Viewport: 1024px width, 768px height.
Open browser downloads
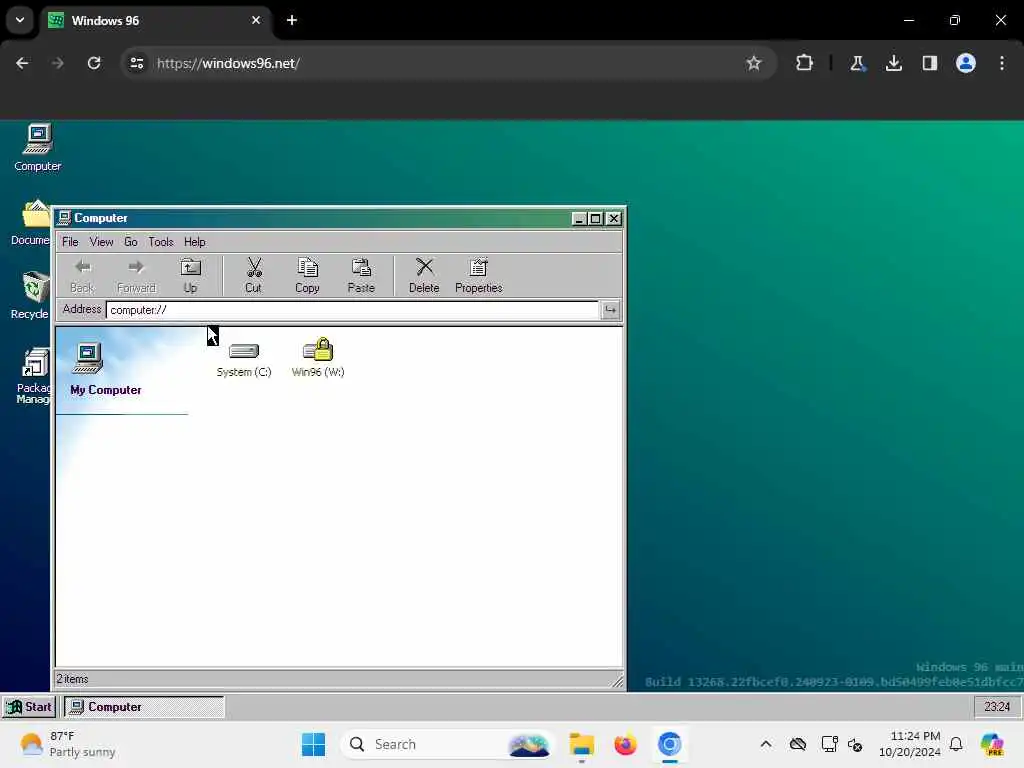tap(894, 63)
